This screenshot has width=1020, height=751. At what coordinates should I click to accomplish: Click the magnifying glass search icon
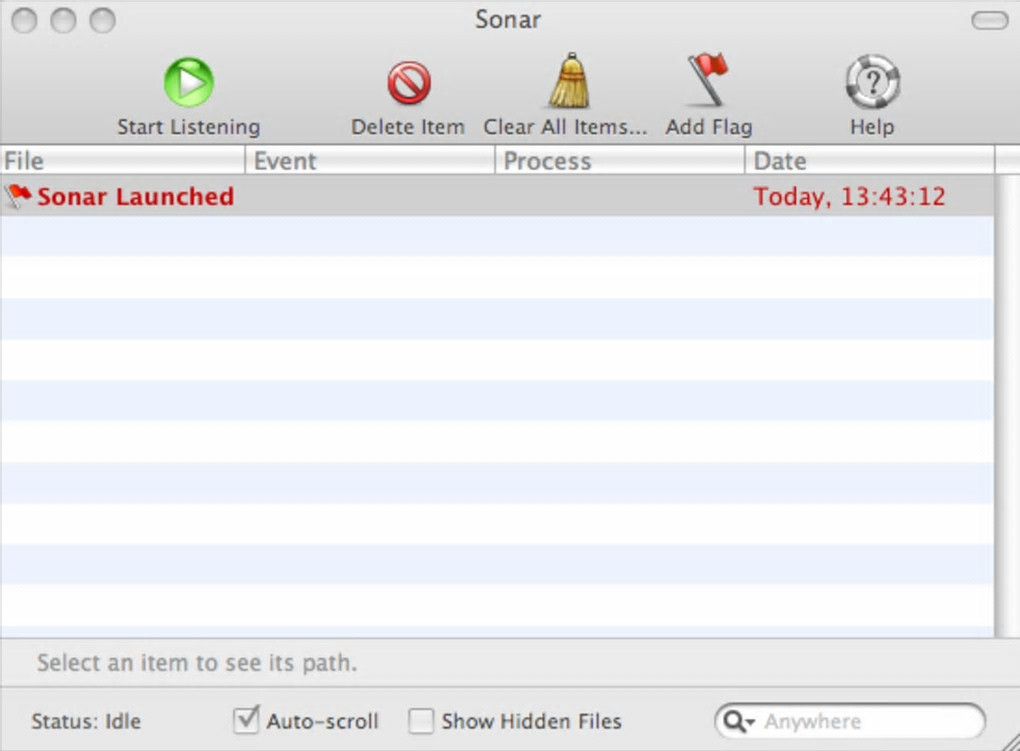coord(734,721)
